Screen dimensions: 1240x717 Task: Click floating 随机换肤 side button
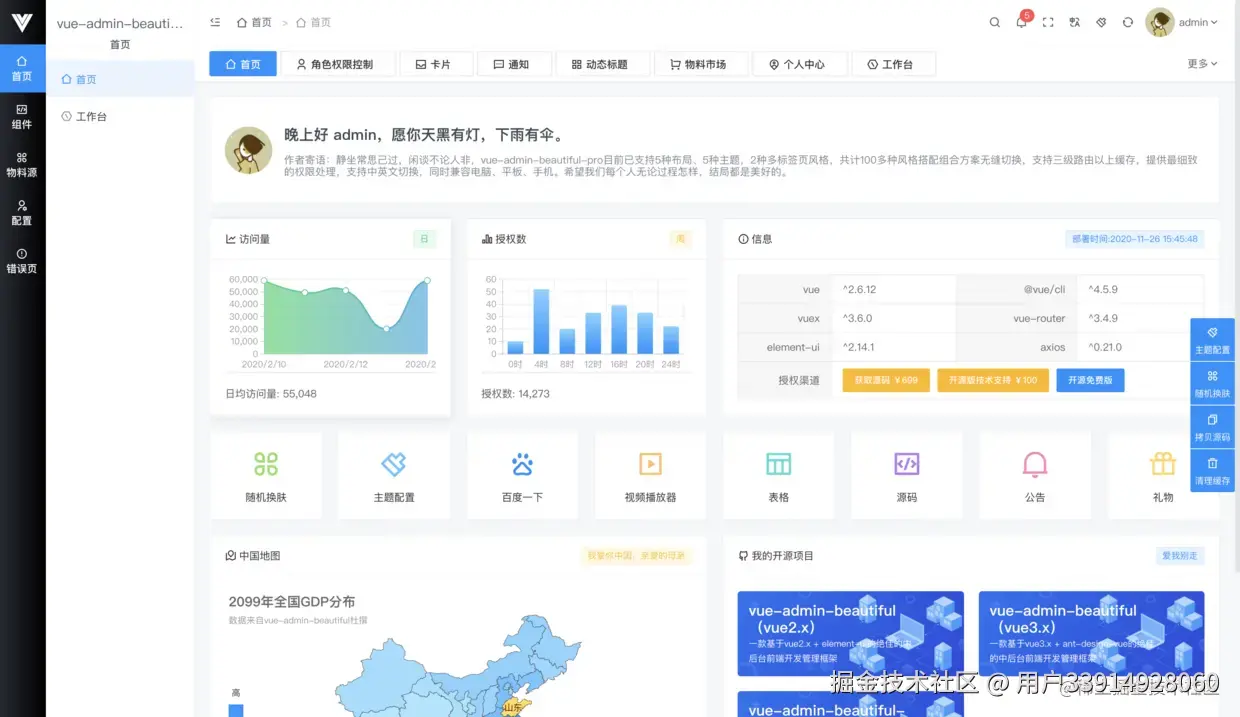click(1212, 383)
